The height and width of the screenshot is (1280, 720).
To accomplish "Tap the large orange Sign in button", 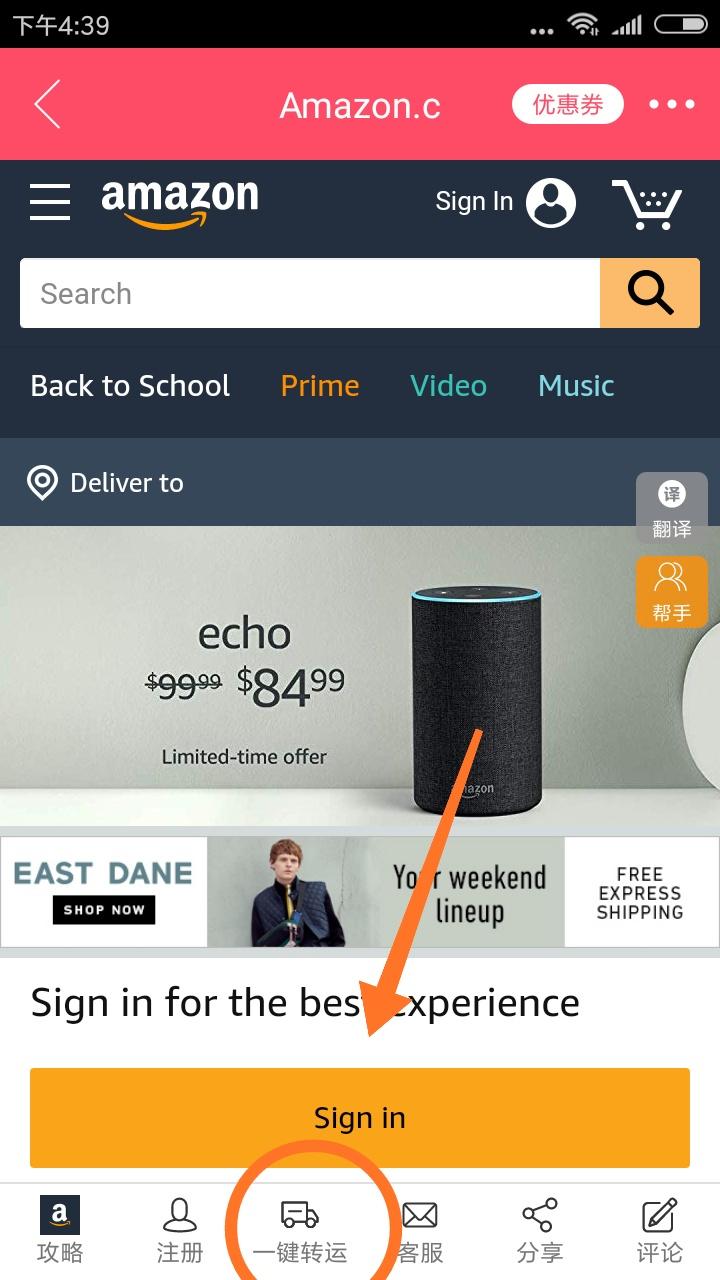I will click(360, 1117).
